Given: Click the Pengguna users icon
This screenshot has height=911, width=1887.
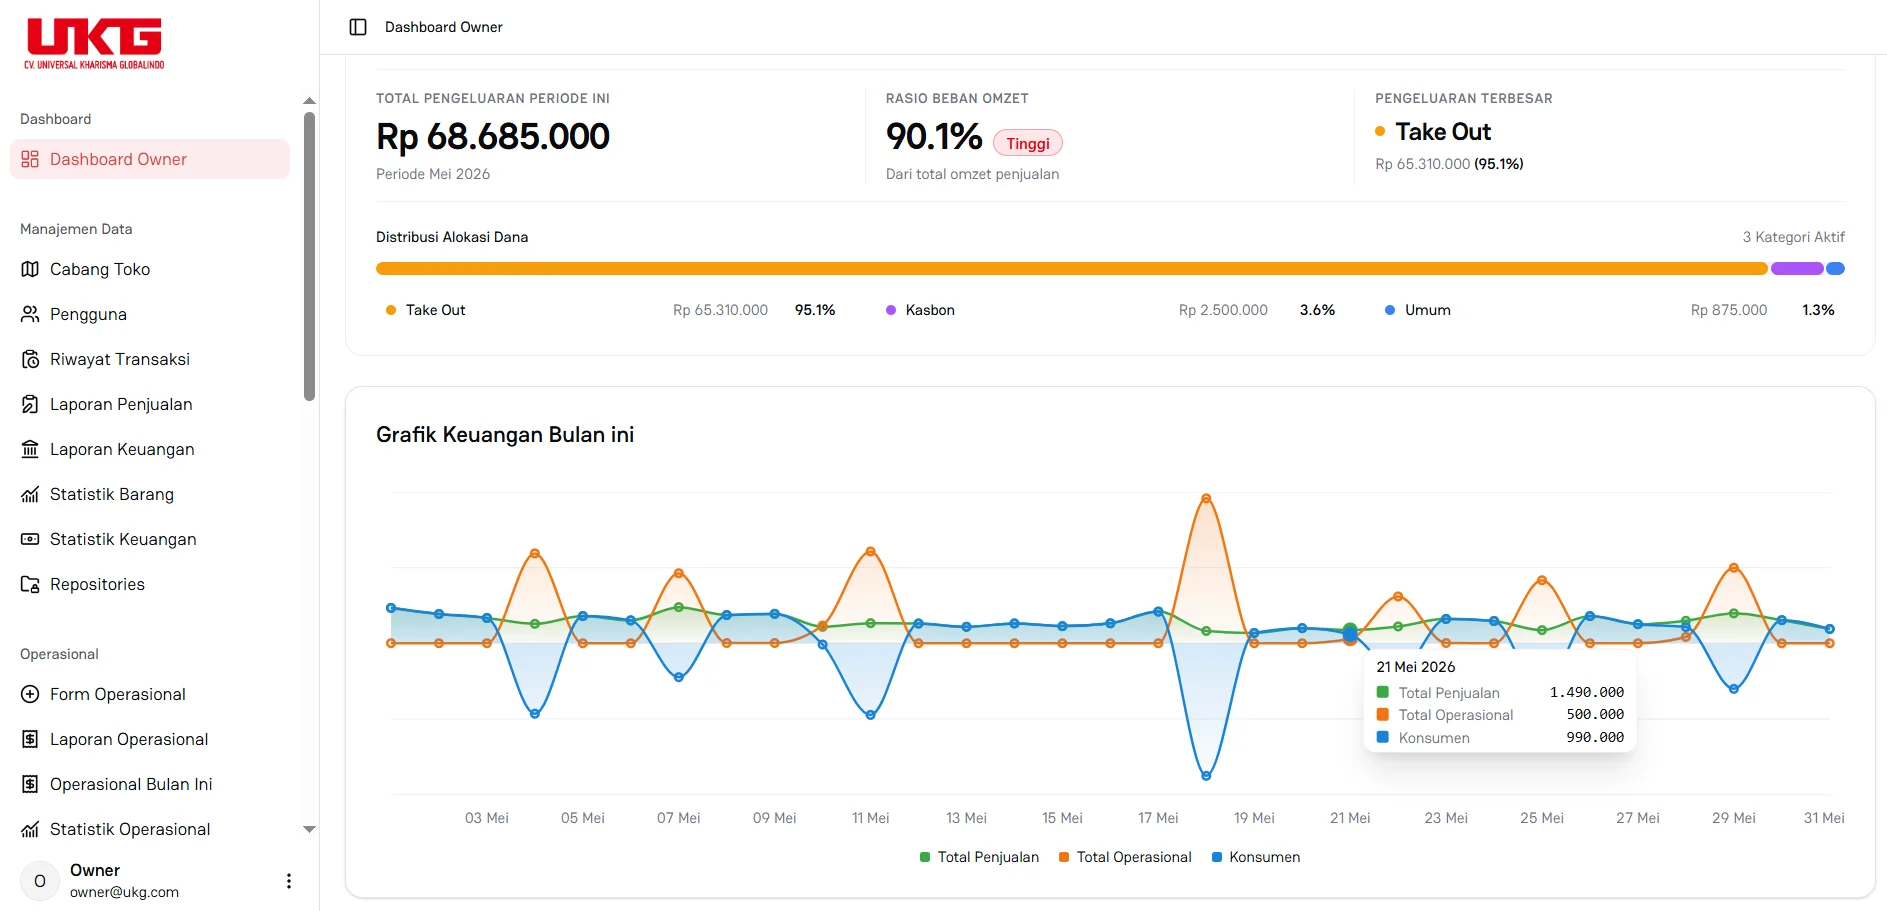Looking at the screenshot, I should point(30,314).
